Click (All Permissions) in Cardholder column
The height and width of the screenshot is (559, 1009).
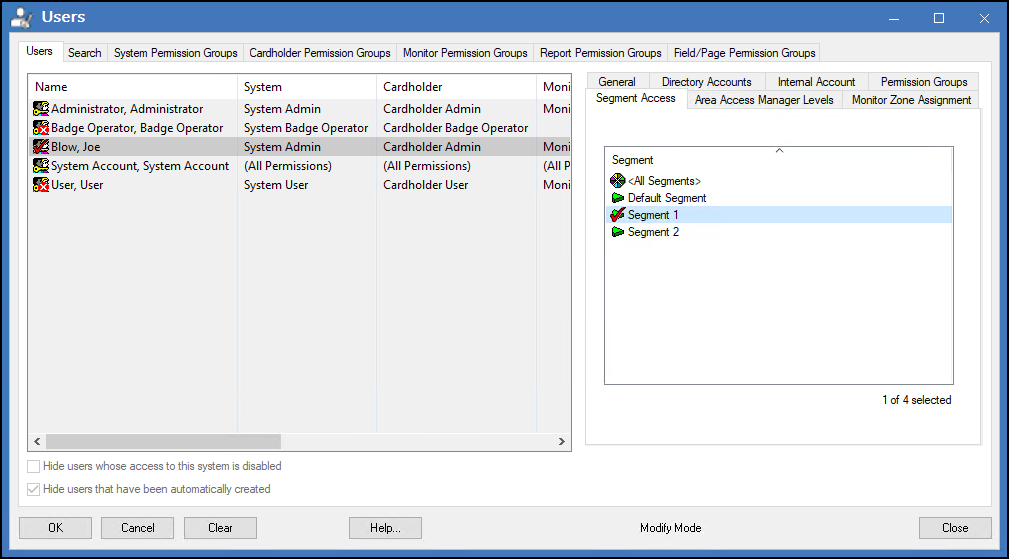[x=427, y=166]
